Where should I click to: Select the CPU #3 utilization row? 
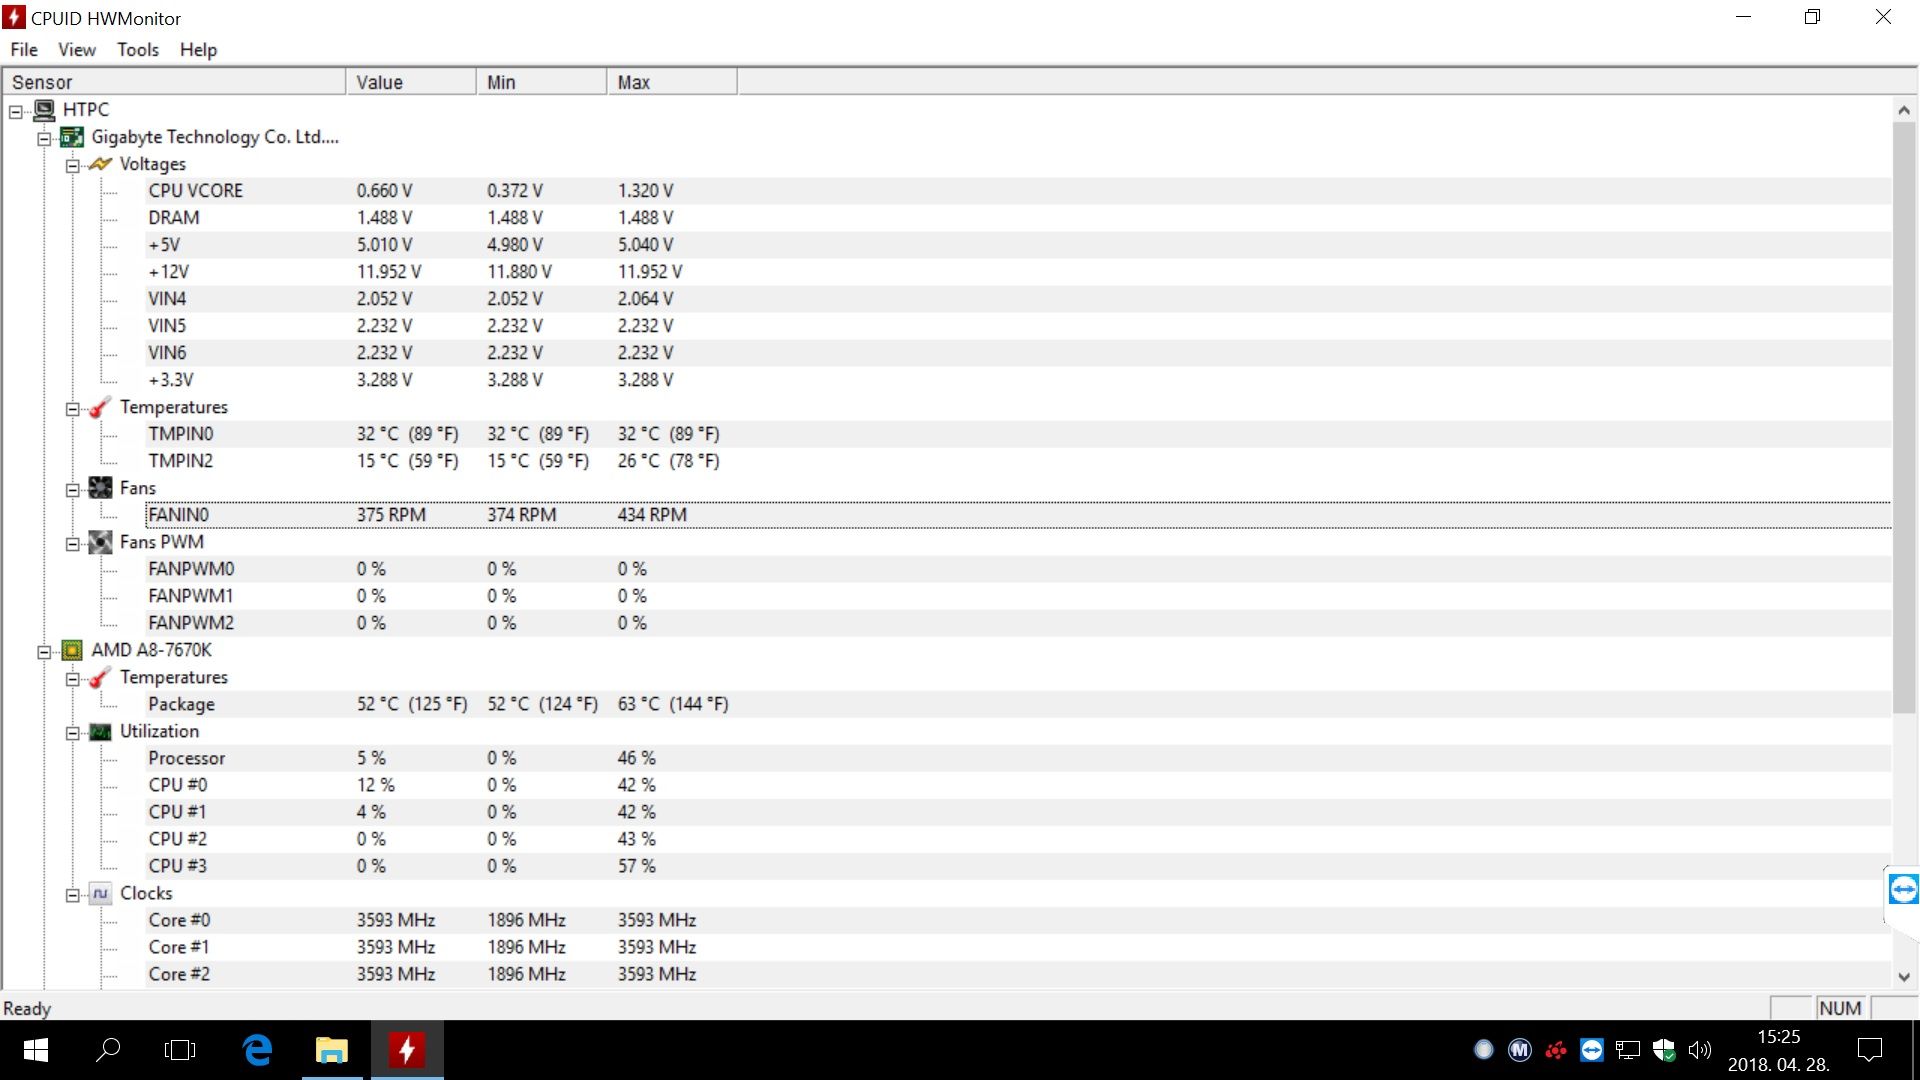1018,866
